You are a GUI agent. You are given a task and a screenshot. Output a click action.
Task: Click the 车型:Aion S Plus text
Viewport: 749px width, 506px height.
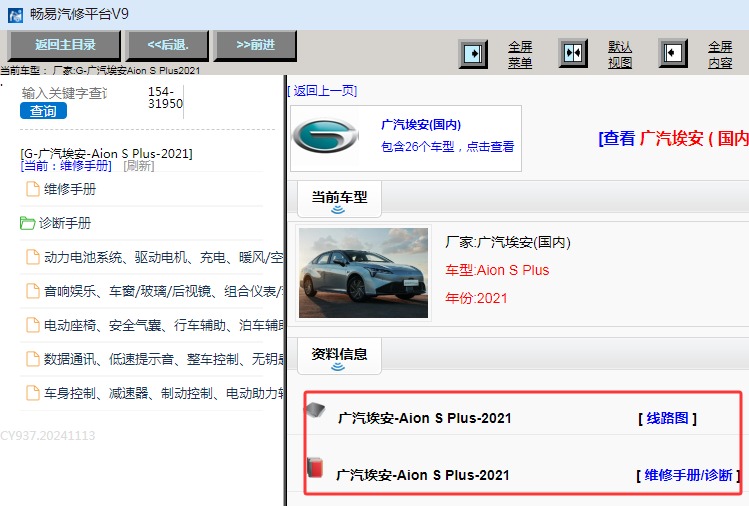pyautogui.click(x=497, y=270)
